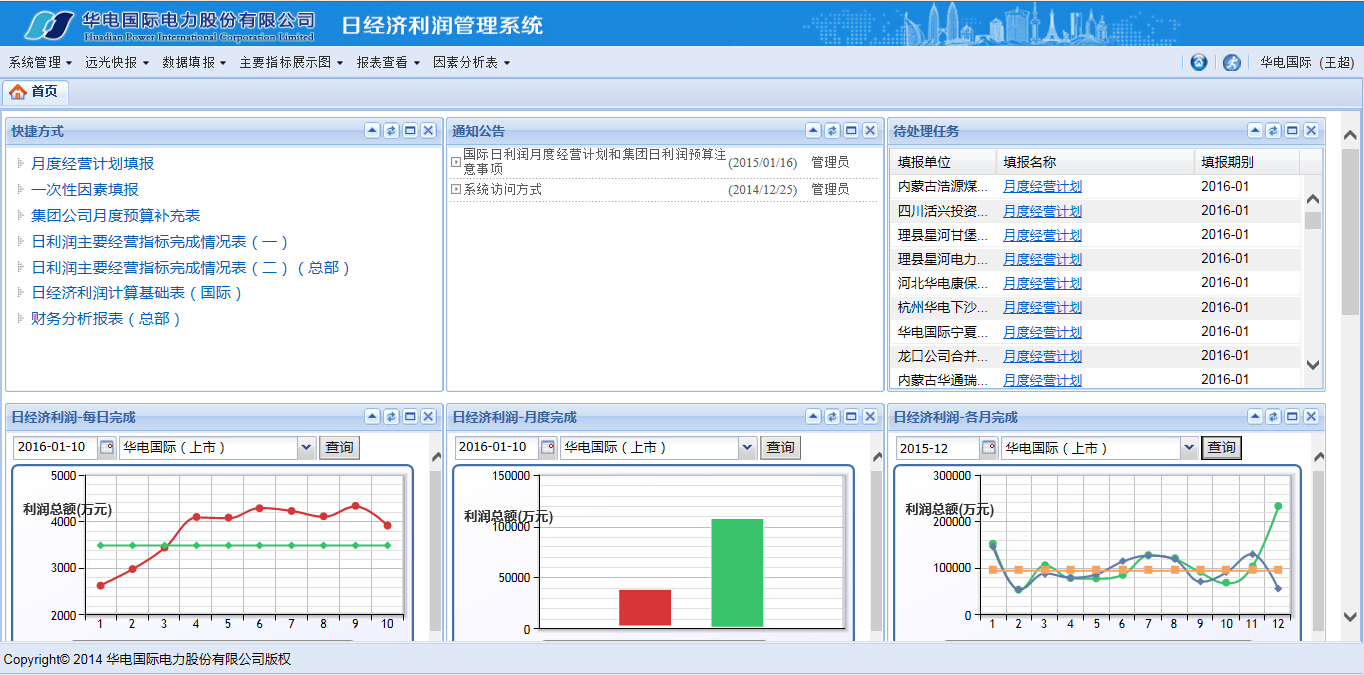1364x675 pixels.
Task: Open calendar picker in 每日完成 panel
Action: click(x=107, y=448)
